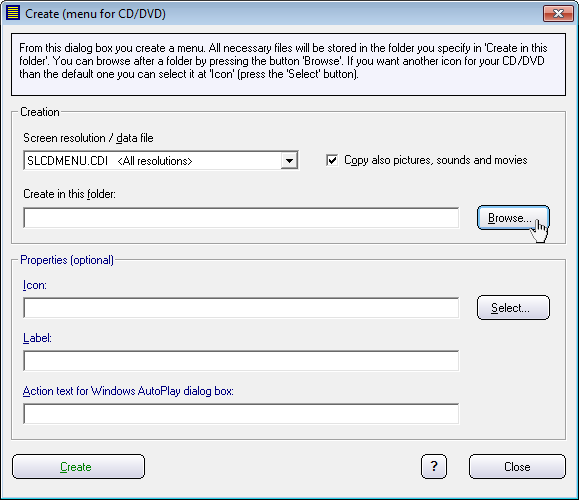Select the SLCDMENU.CDI All resolutions combo field

(x=161, y=161)
